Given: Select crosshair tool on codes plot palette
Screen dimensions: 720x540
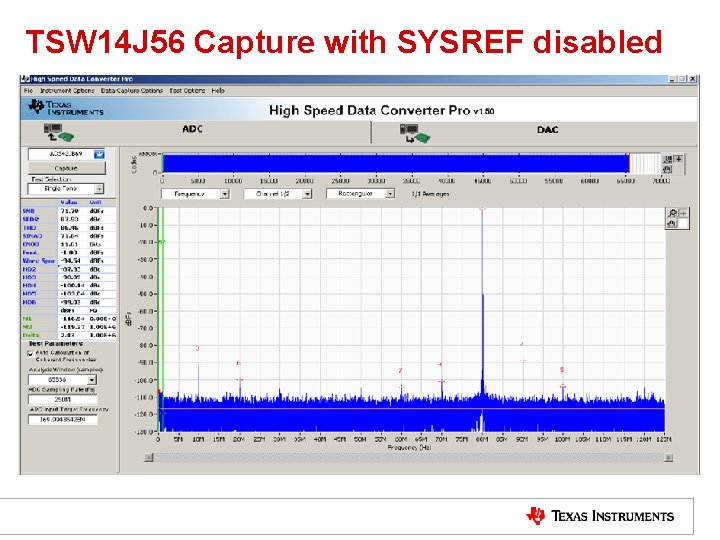Looking at the screenshot, I should (679, 159).
